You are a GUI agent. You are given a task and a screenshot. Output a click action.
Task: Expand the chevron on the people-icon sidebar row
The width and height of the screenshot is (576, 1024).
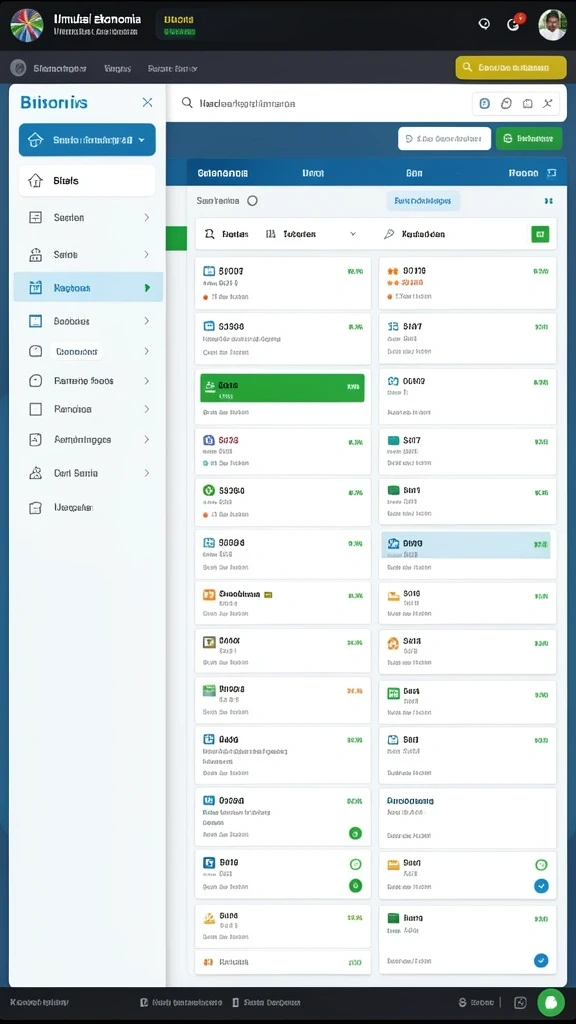[x=147, y=473]
